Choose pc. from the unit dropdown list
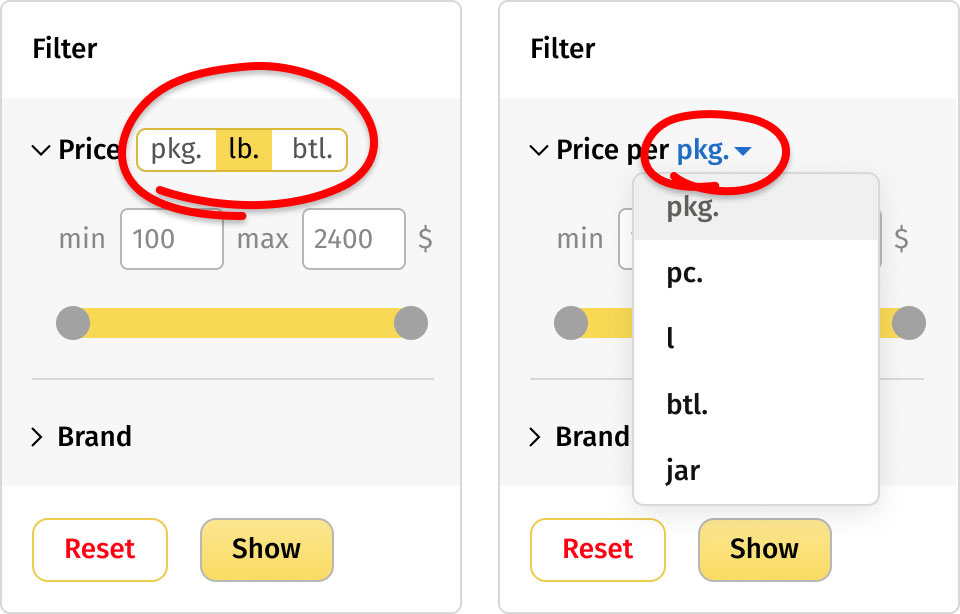960x614 pixels. (x=756, y=273)
